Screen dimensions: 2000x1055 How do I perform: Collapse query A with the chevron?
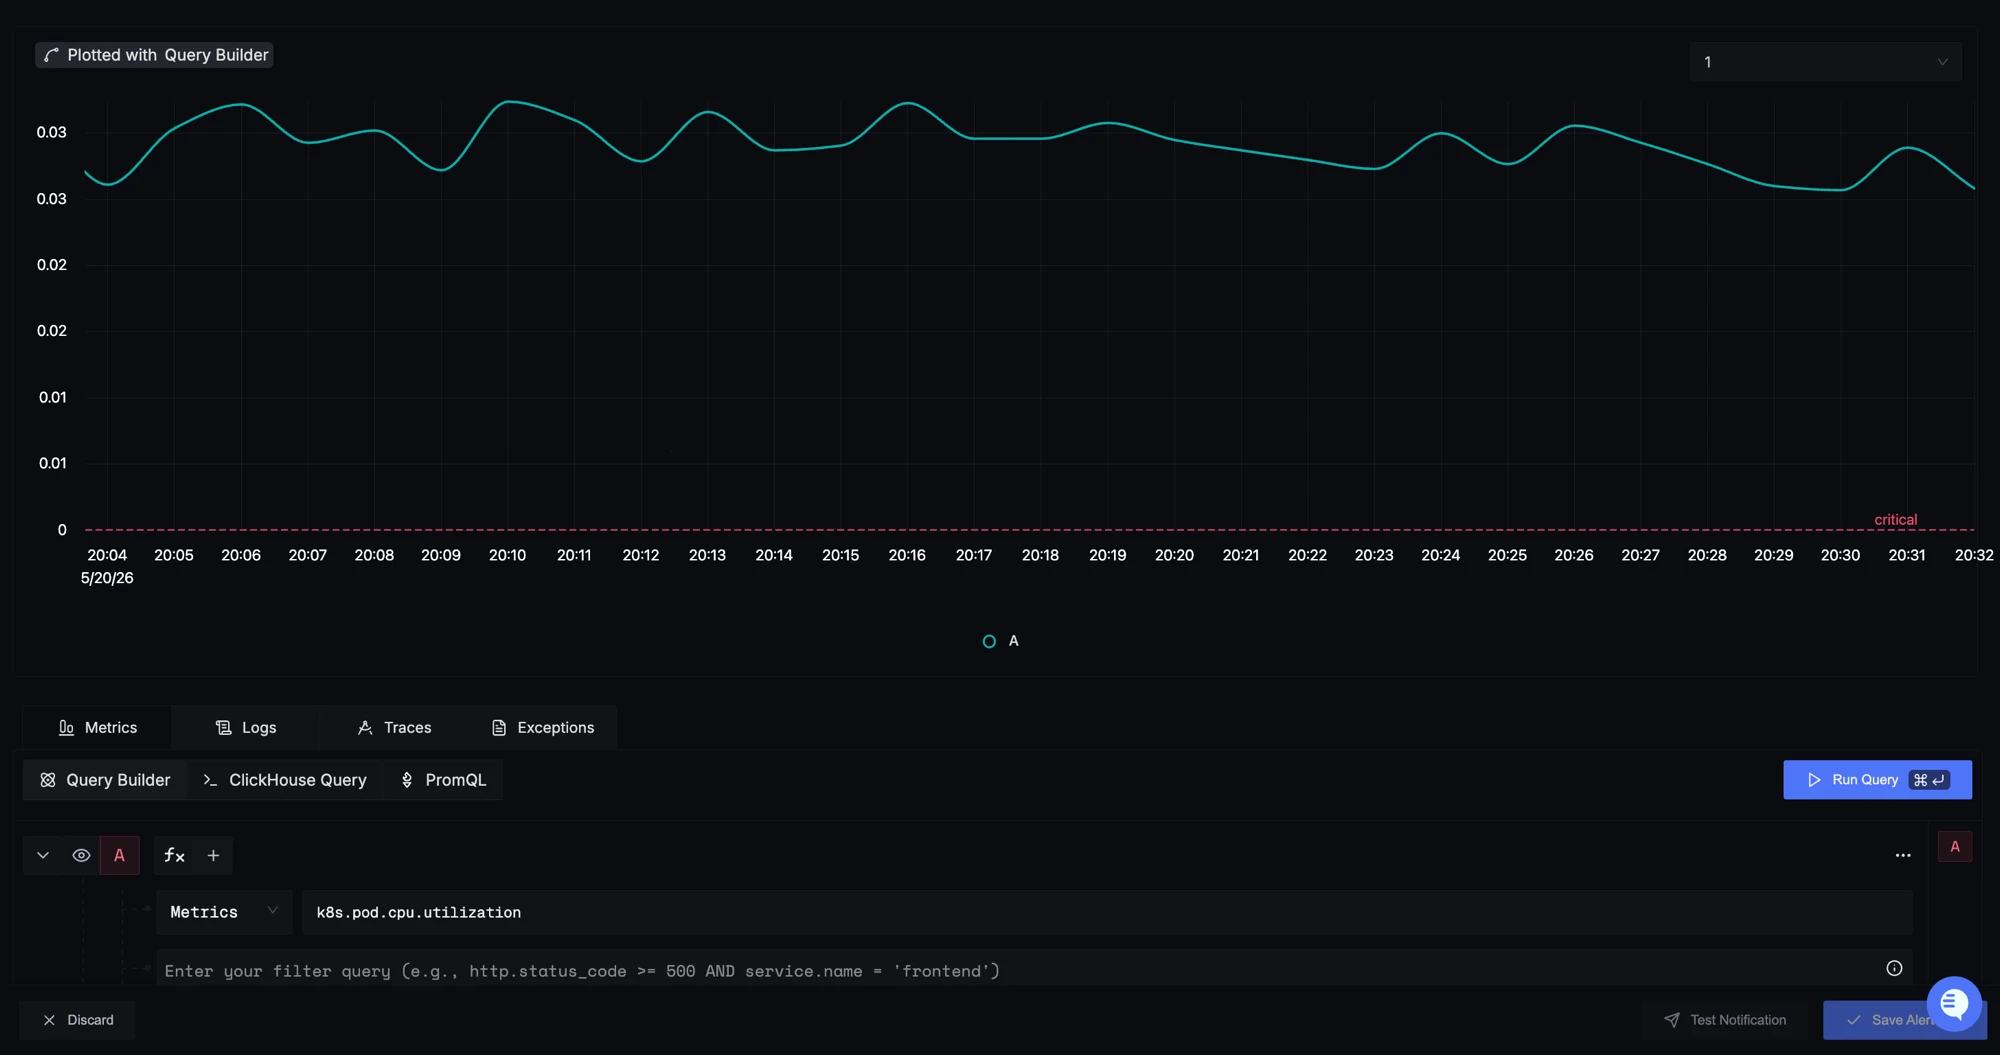pyautogui.click(x=43, y=855)
